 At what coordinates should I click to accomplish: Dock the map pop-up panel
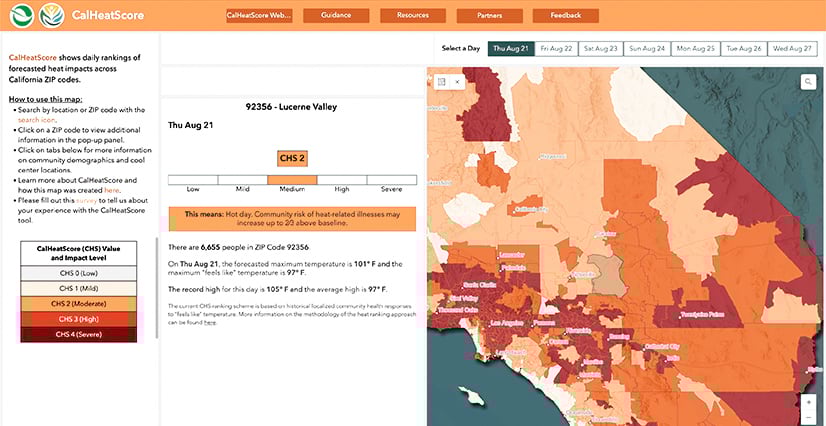click(x=441, y=82)
